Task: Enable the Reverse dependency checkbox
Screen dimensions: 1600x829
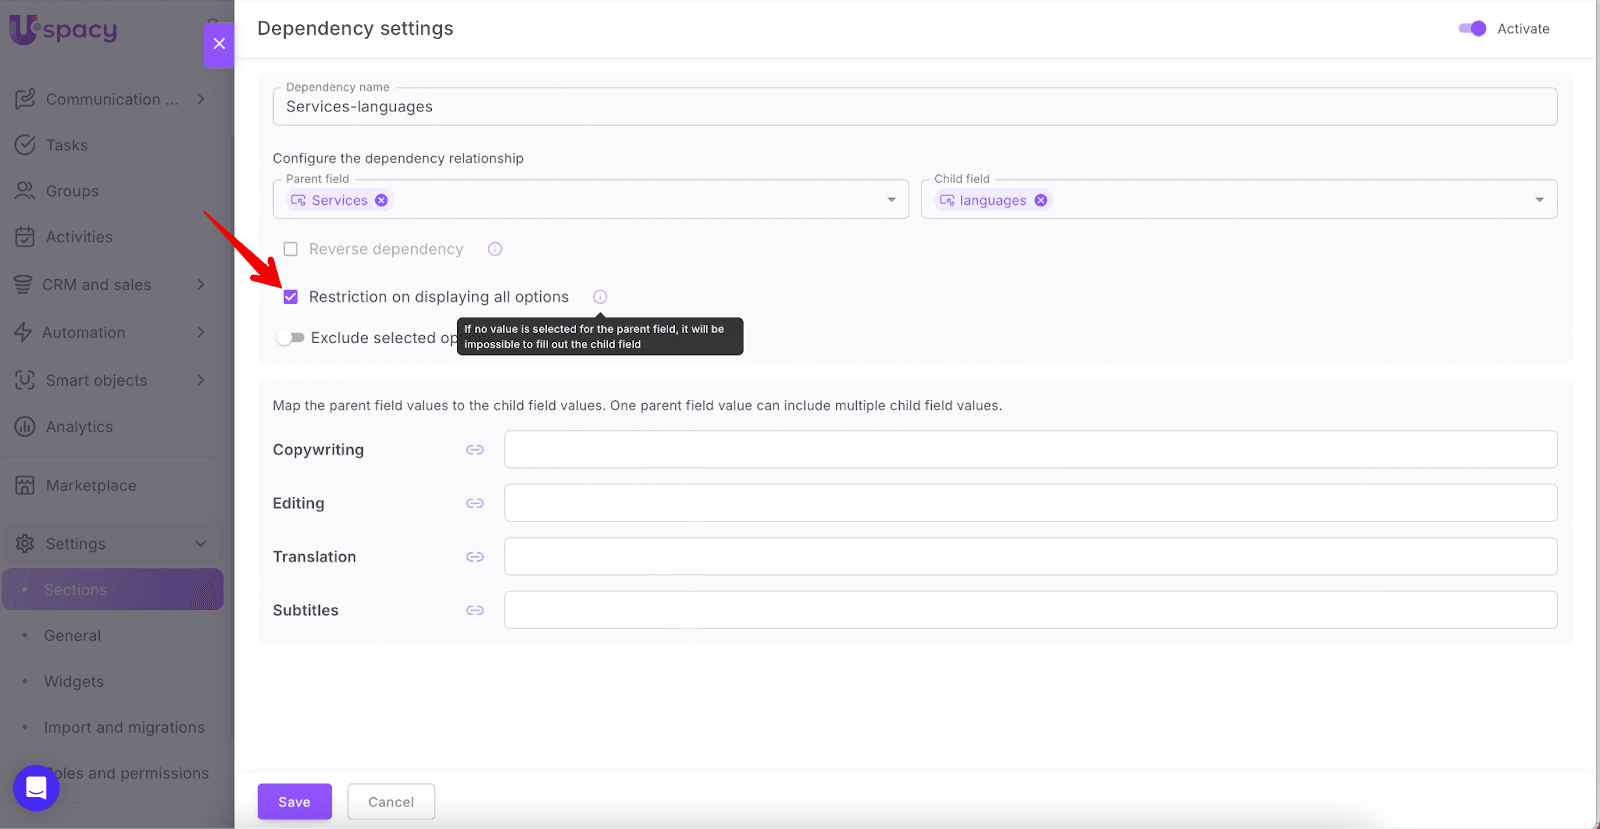Action: pos(291,249)
